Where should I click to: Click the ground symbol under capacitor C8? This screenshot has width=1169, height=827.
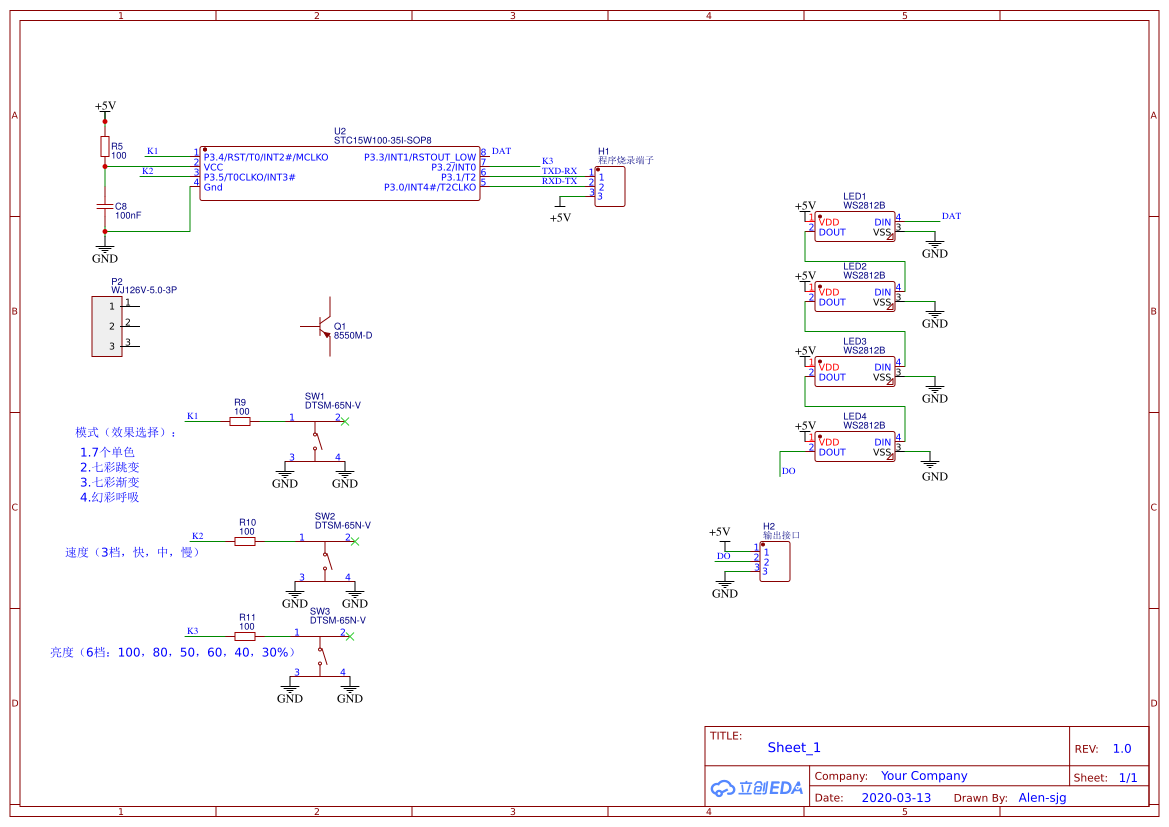pos(104,253)
